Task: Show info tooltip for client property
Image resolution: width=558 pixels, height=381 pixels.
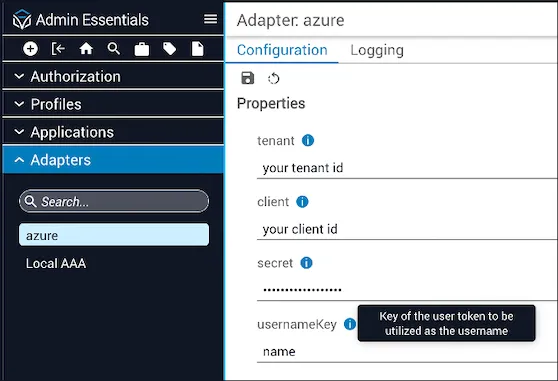Action: 302,202
